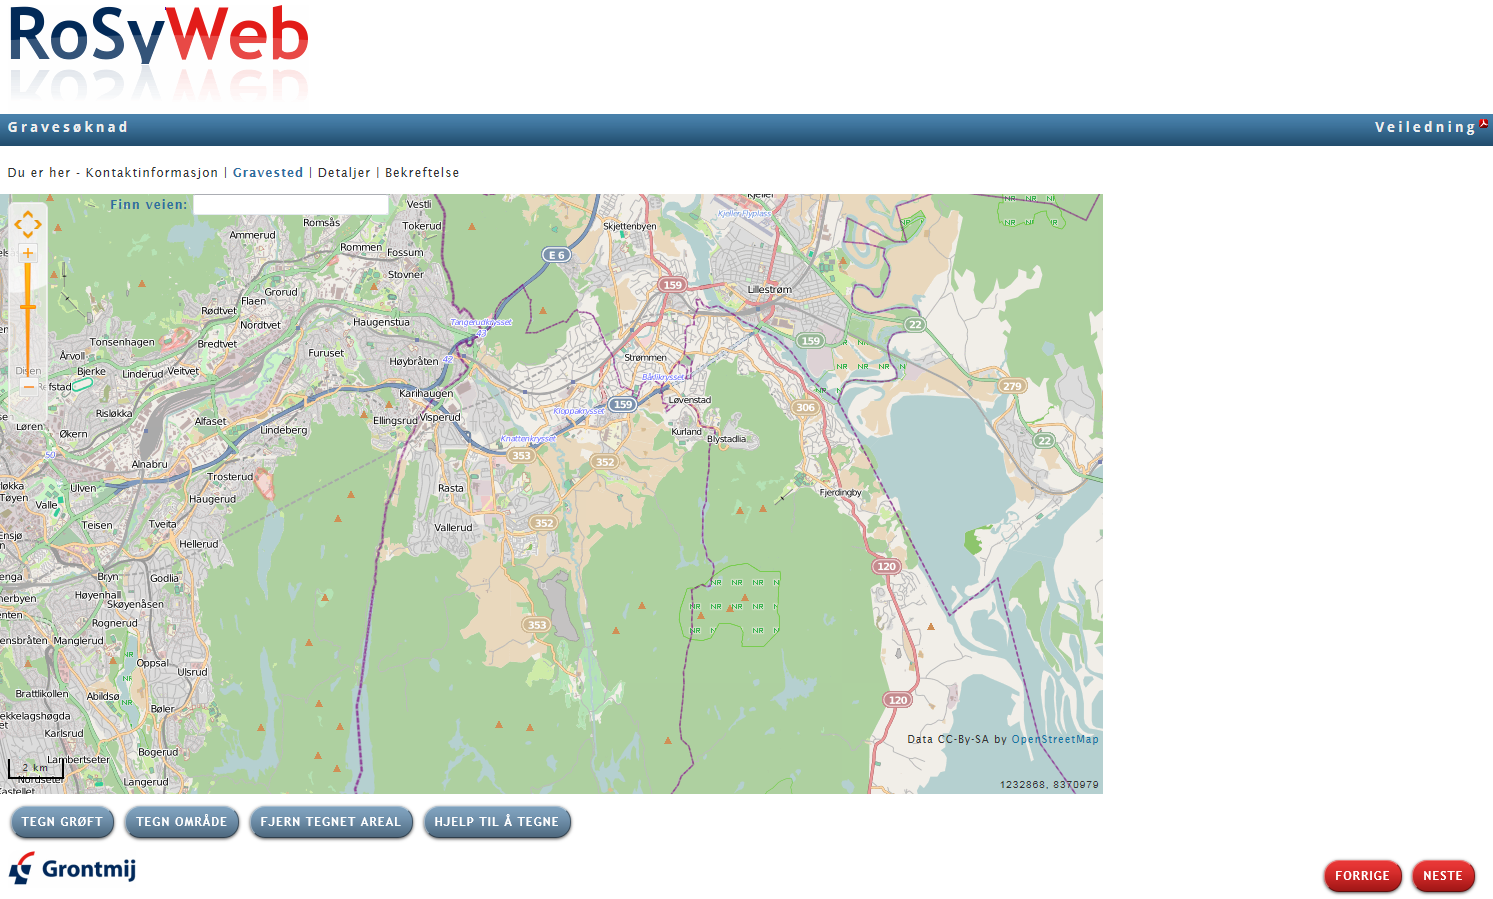Viewport: 1493px width, 899px height.
Task: Click the Løvenstad label on the map
Action: point(690,400)
